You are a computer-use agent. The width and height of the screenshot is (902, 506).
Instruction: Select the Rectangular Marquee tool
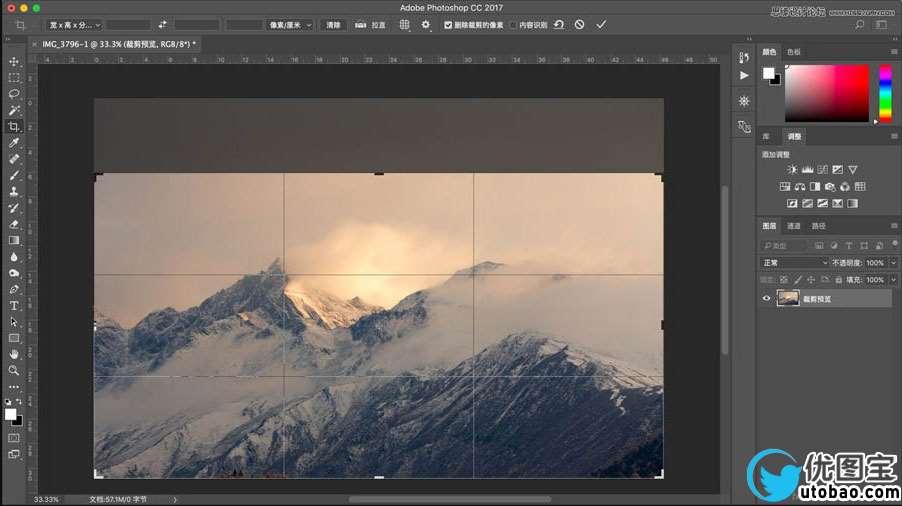click(x=14, y=78)
